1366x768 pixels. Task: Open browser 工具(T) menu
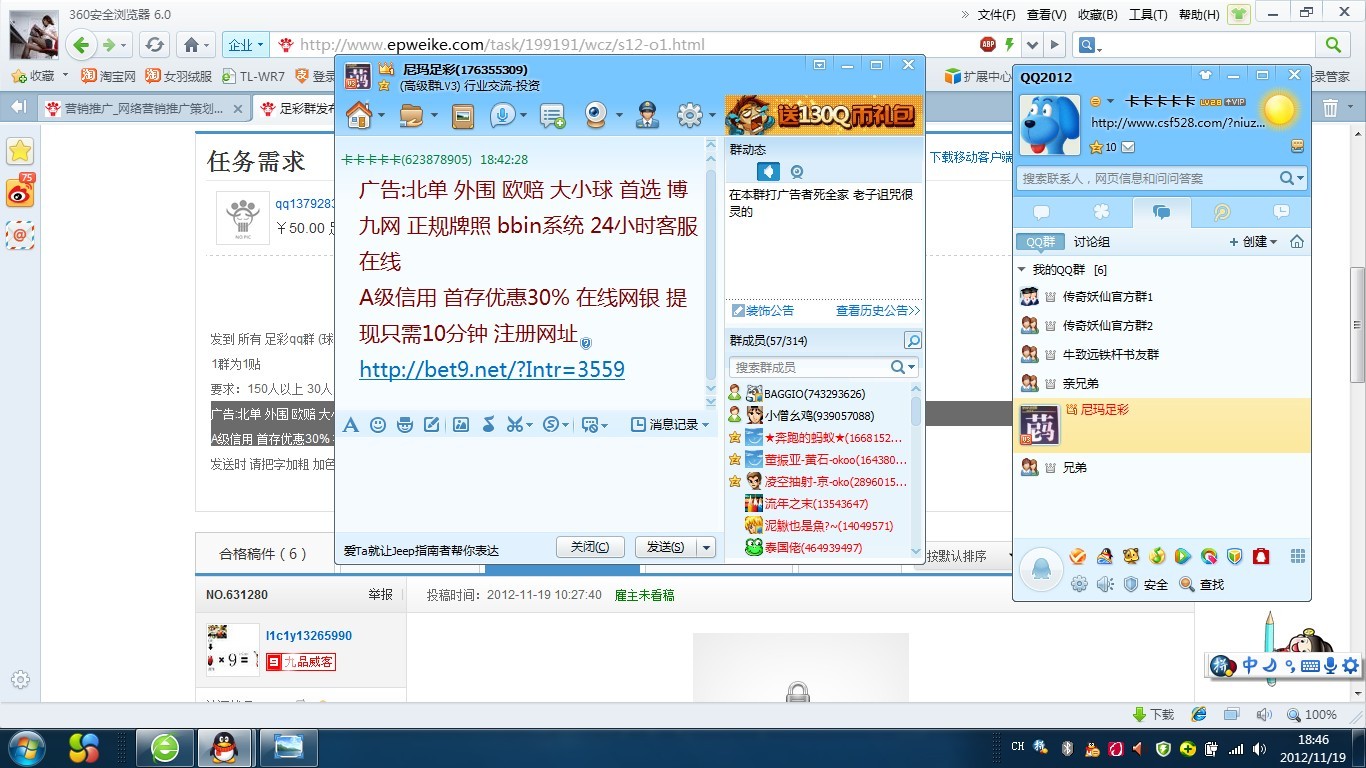(1148, 14)
